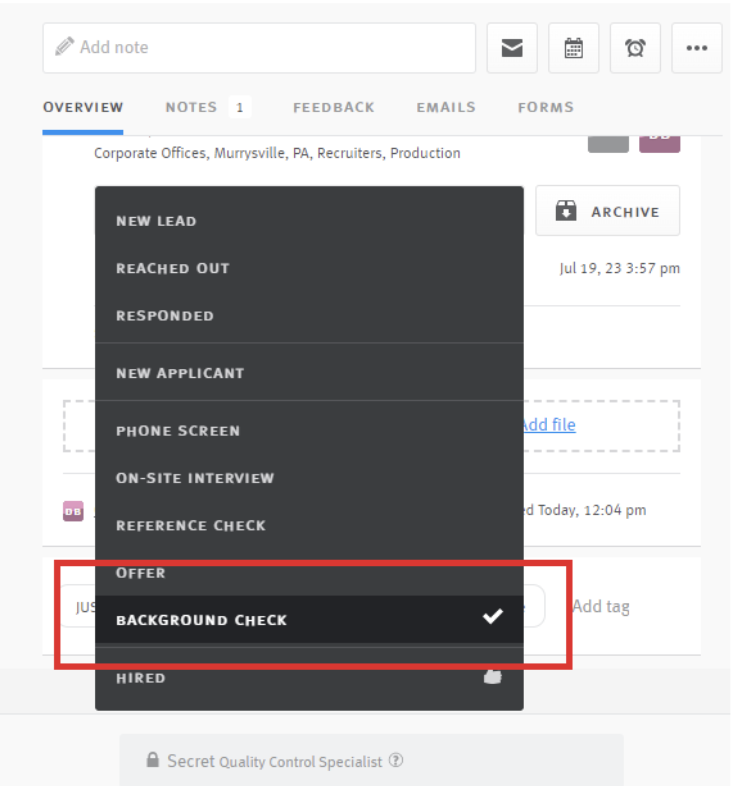Click the Archive button
The height and width of the screenshot is (786, 732).
pos(608,211)
